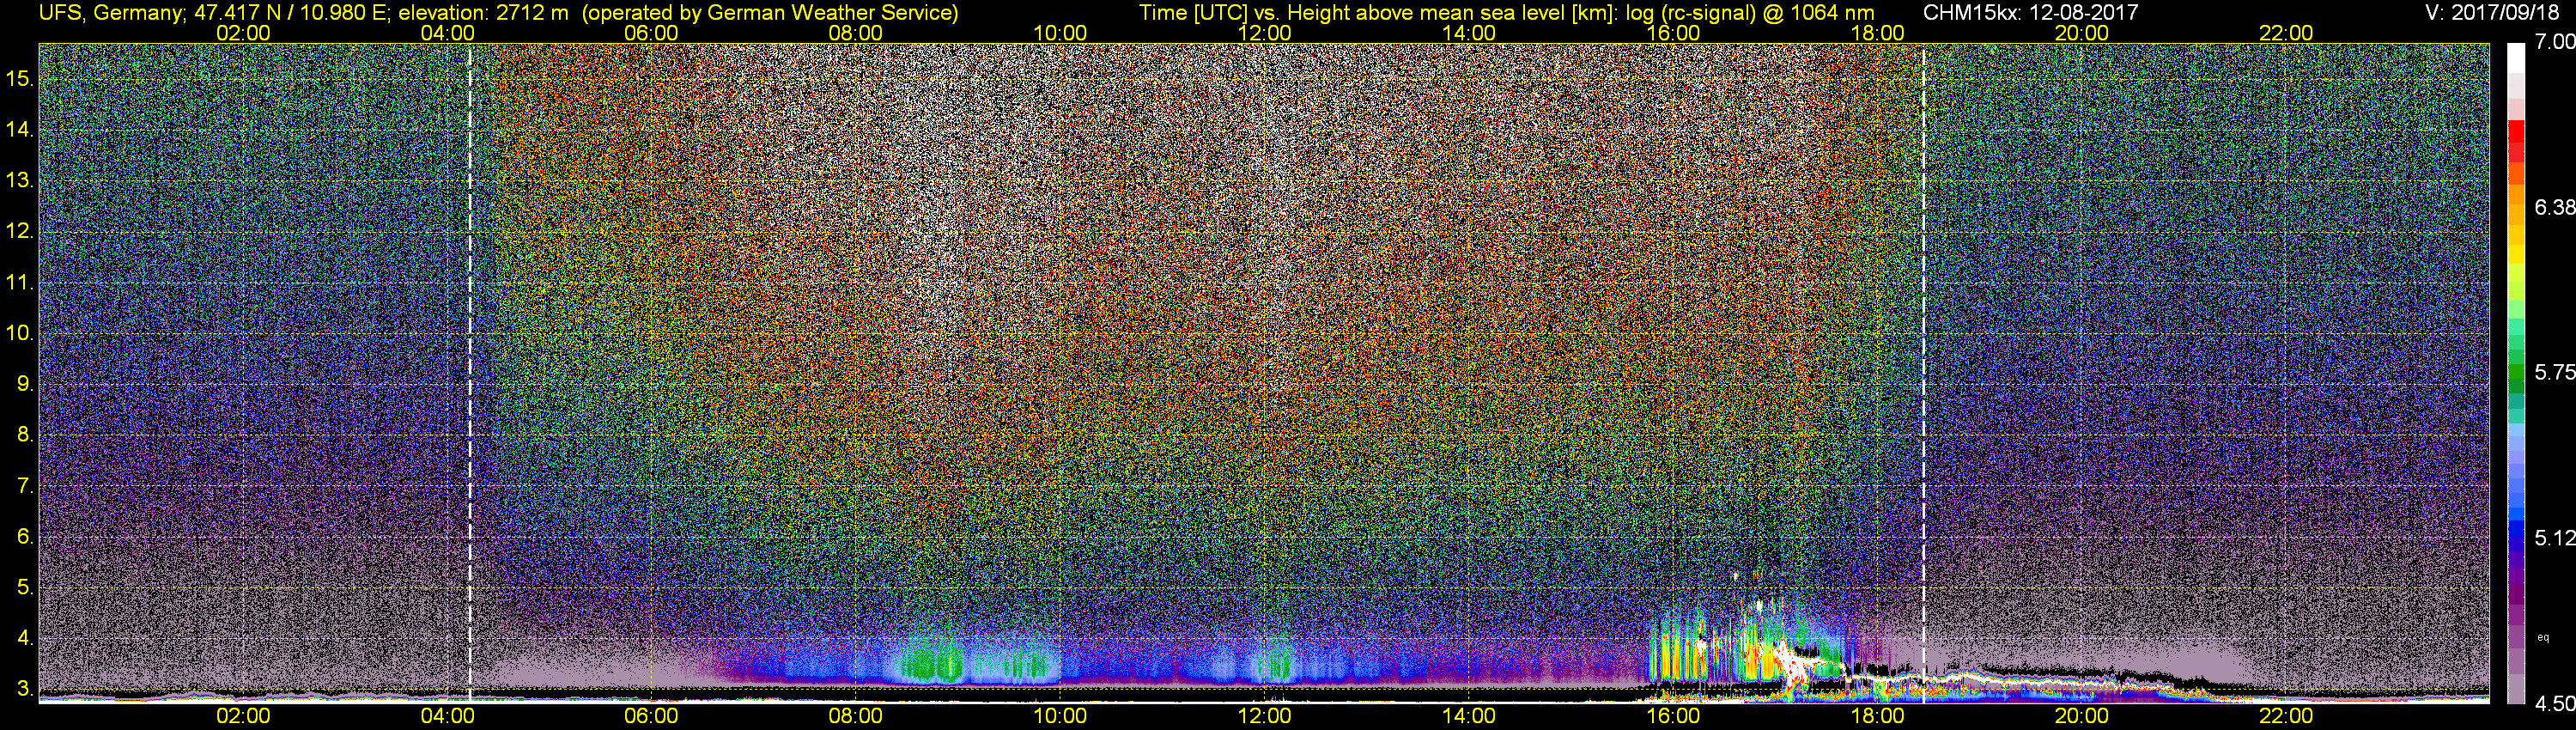Click the '11.' height axis label
Image resolution: width=2576 pixels, height=730 pixels.
pos(20,282)
